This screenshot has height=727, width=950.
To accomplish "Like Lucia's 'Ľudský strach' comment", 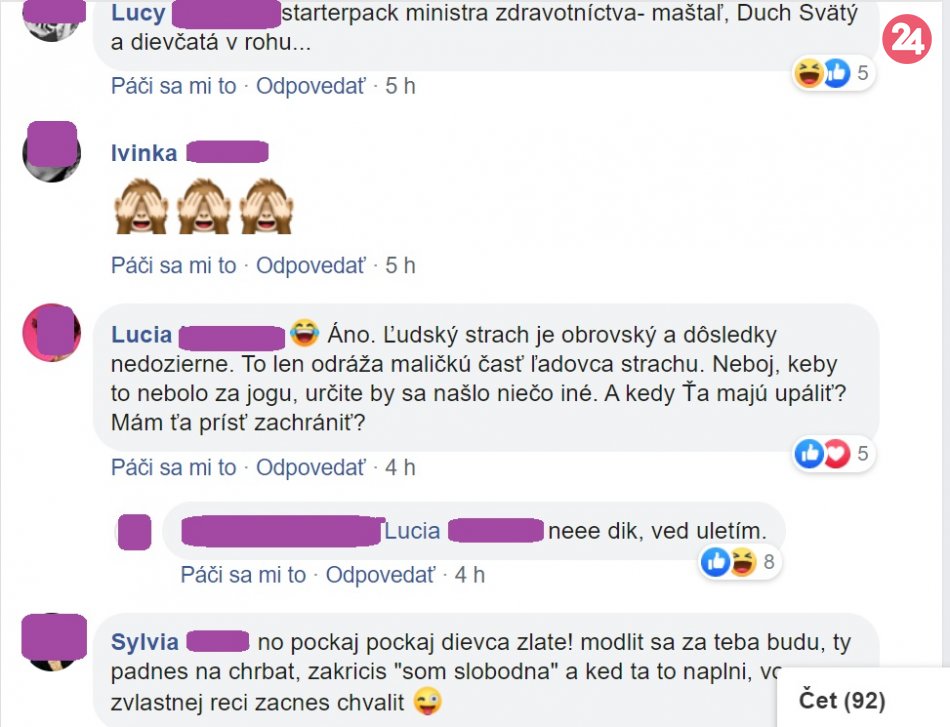I will 173,468.
